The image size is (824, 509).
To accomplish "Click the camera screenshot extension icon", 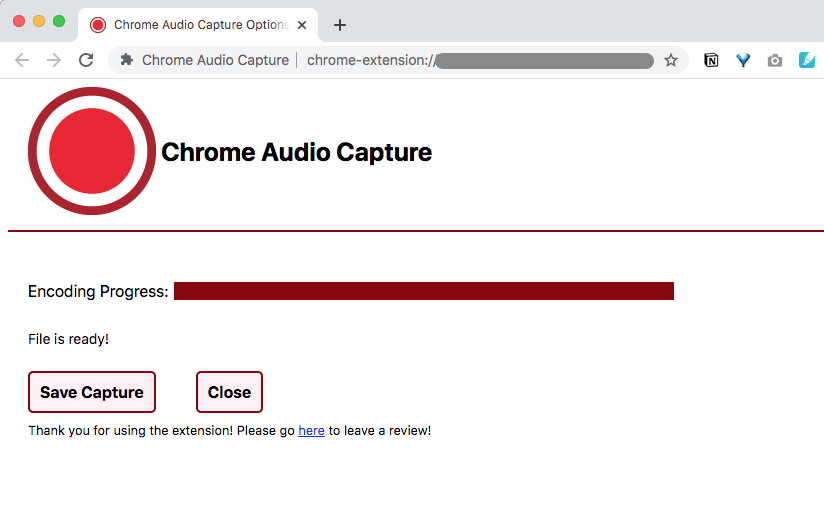I will pos(775,61).
